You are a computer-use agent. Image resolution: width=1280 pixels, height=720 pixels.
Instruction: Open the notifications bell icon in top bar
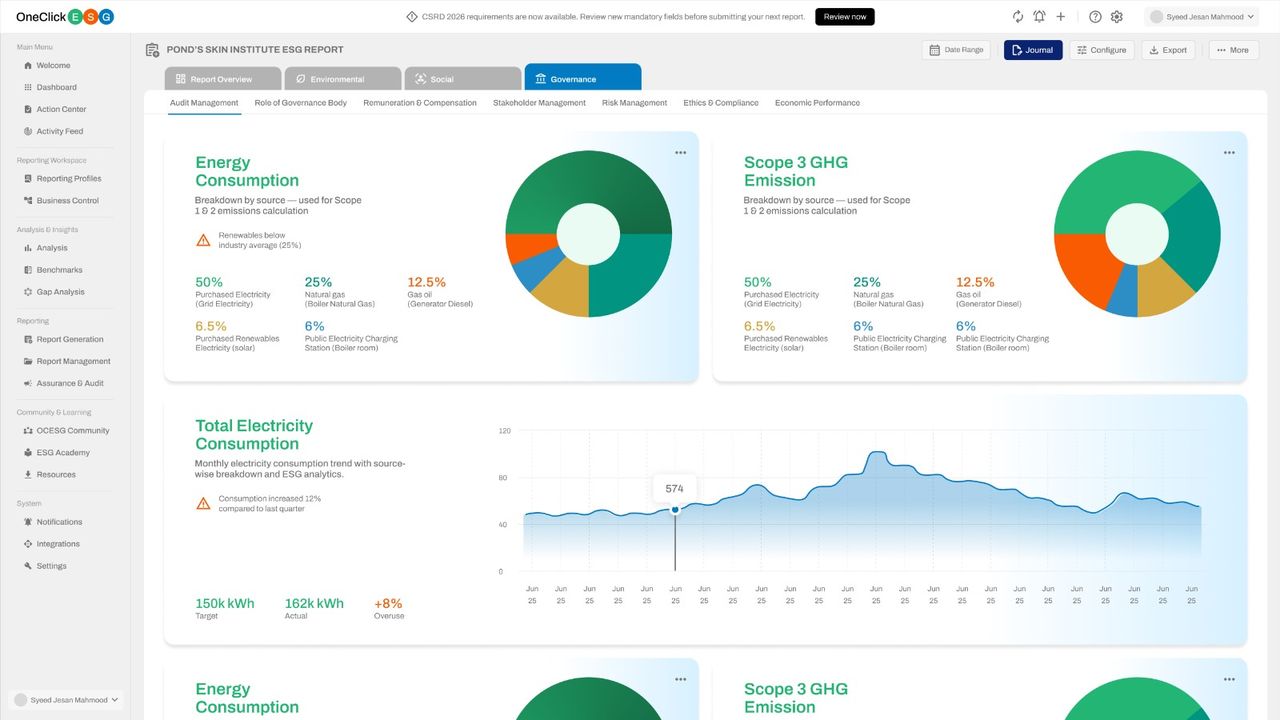click(x=1039, y=17)
